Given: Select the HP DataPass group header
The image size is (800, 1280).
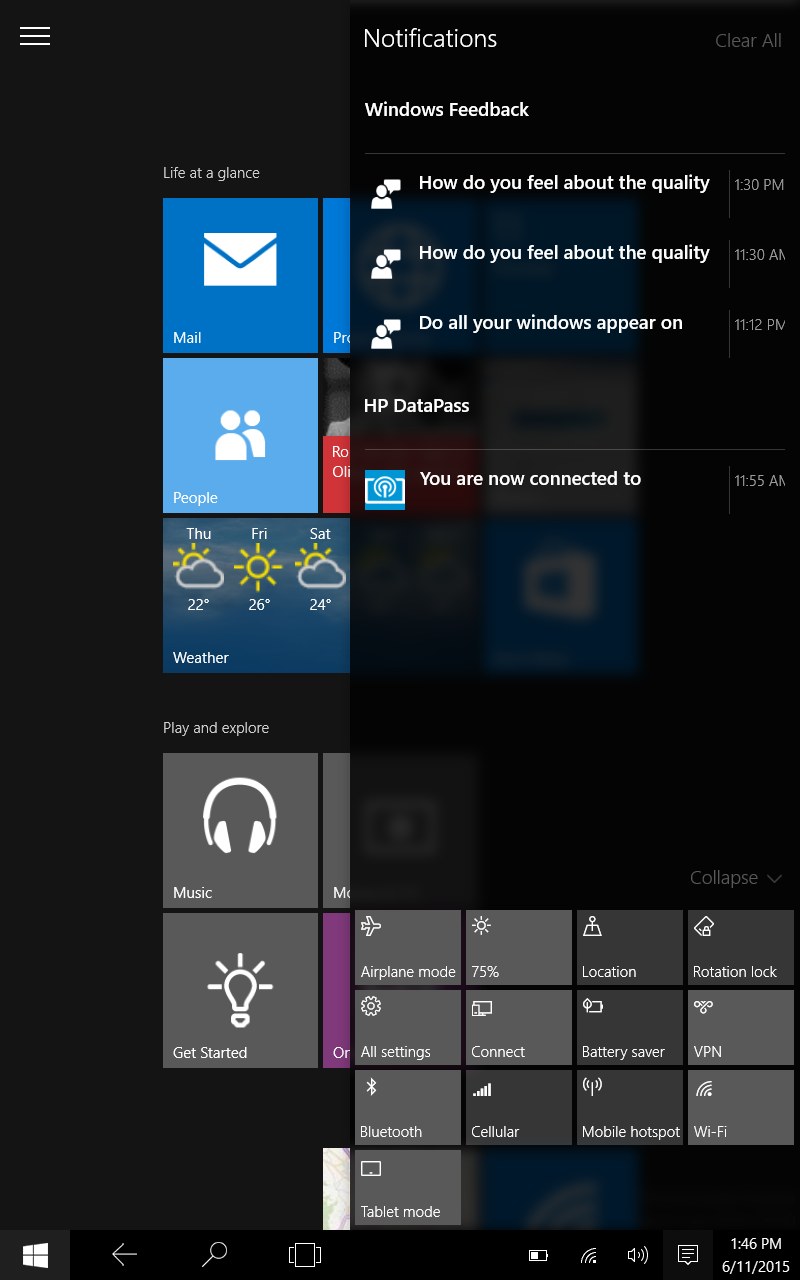Looking at the screenshot, I should click(x=417, y=406).
